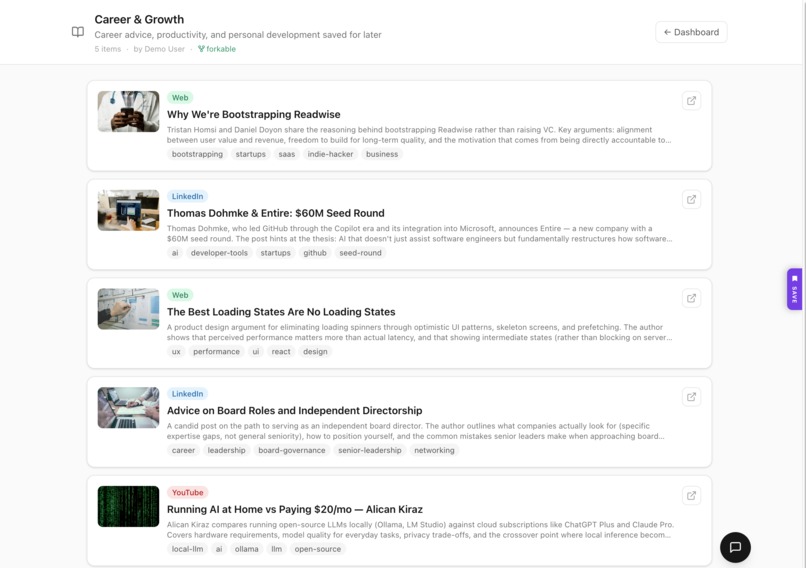Select the networking tag
Image resolution: width=806 pixels, height=568 pixels.
[434, 450]
